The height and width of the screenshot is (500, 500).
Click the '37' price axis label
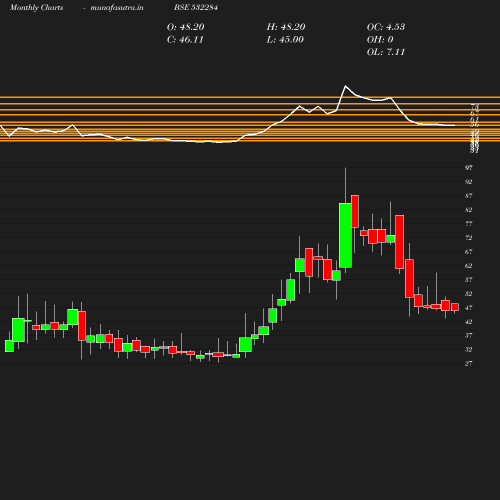click(469, 335)
